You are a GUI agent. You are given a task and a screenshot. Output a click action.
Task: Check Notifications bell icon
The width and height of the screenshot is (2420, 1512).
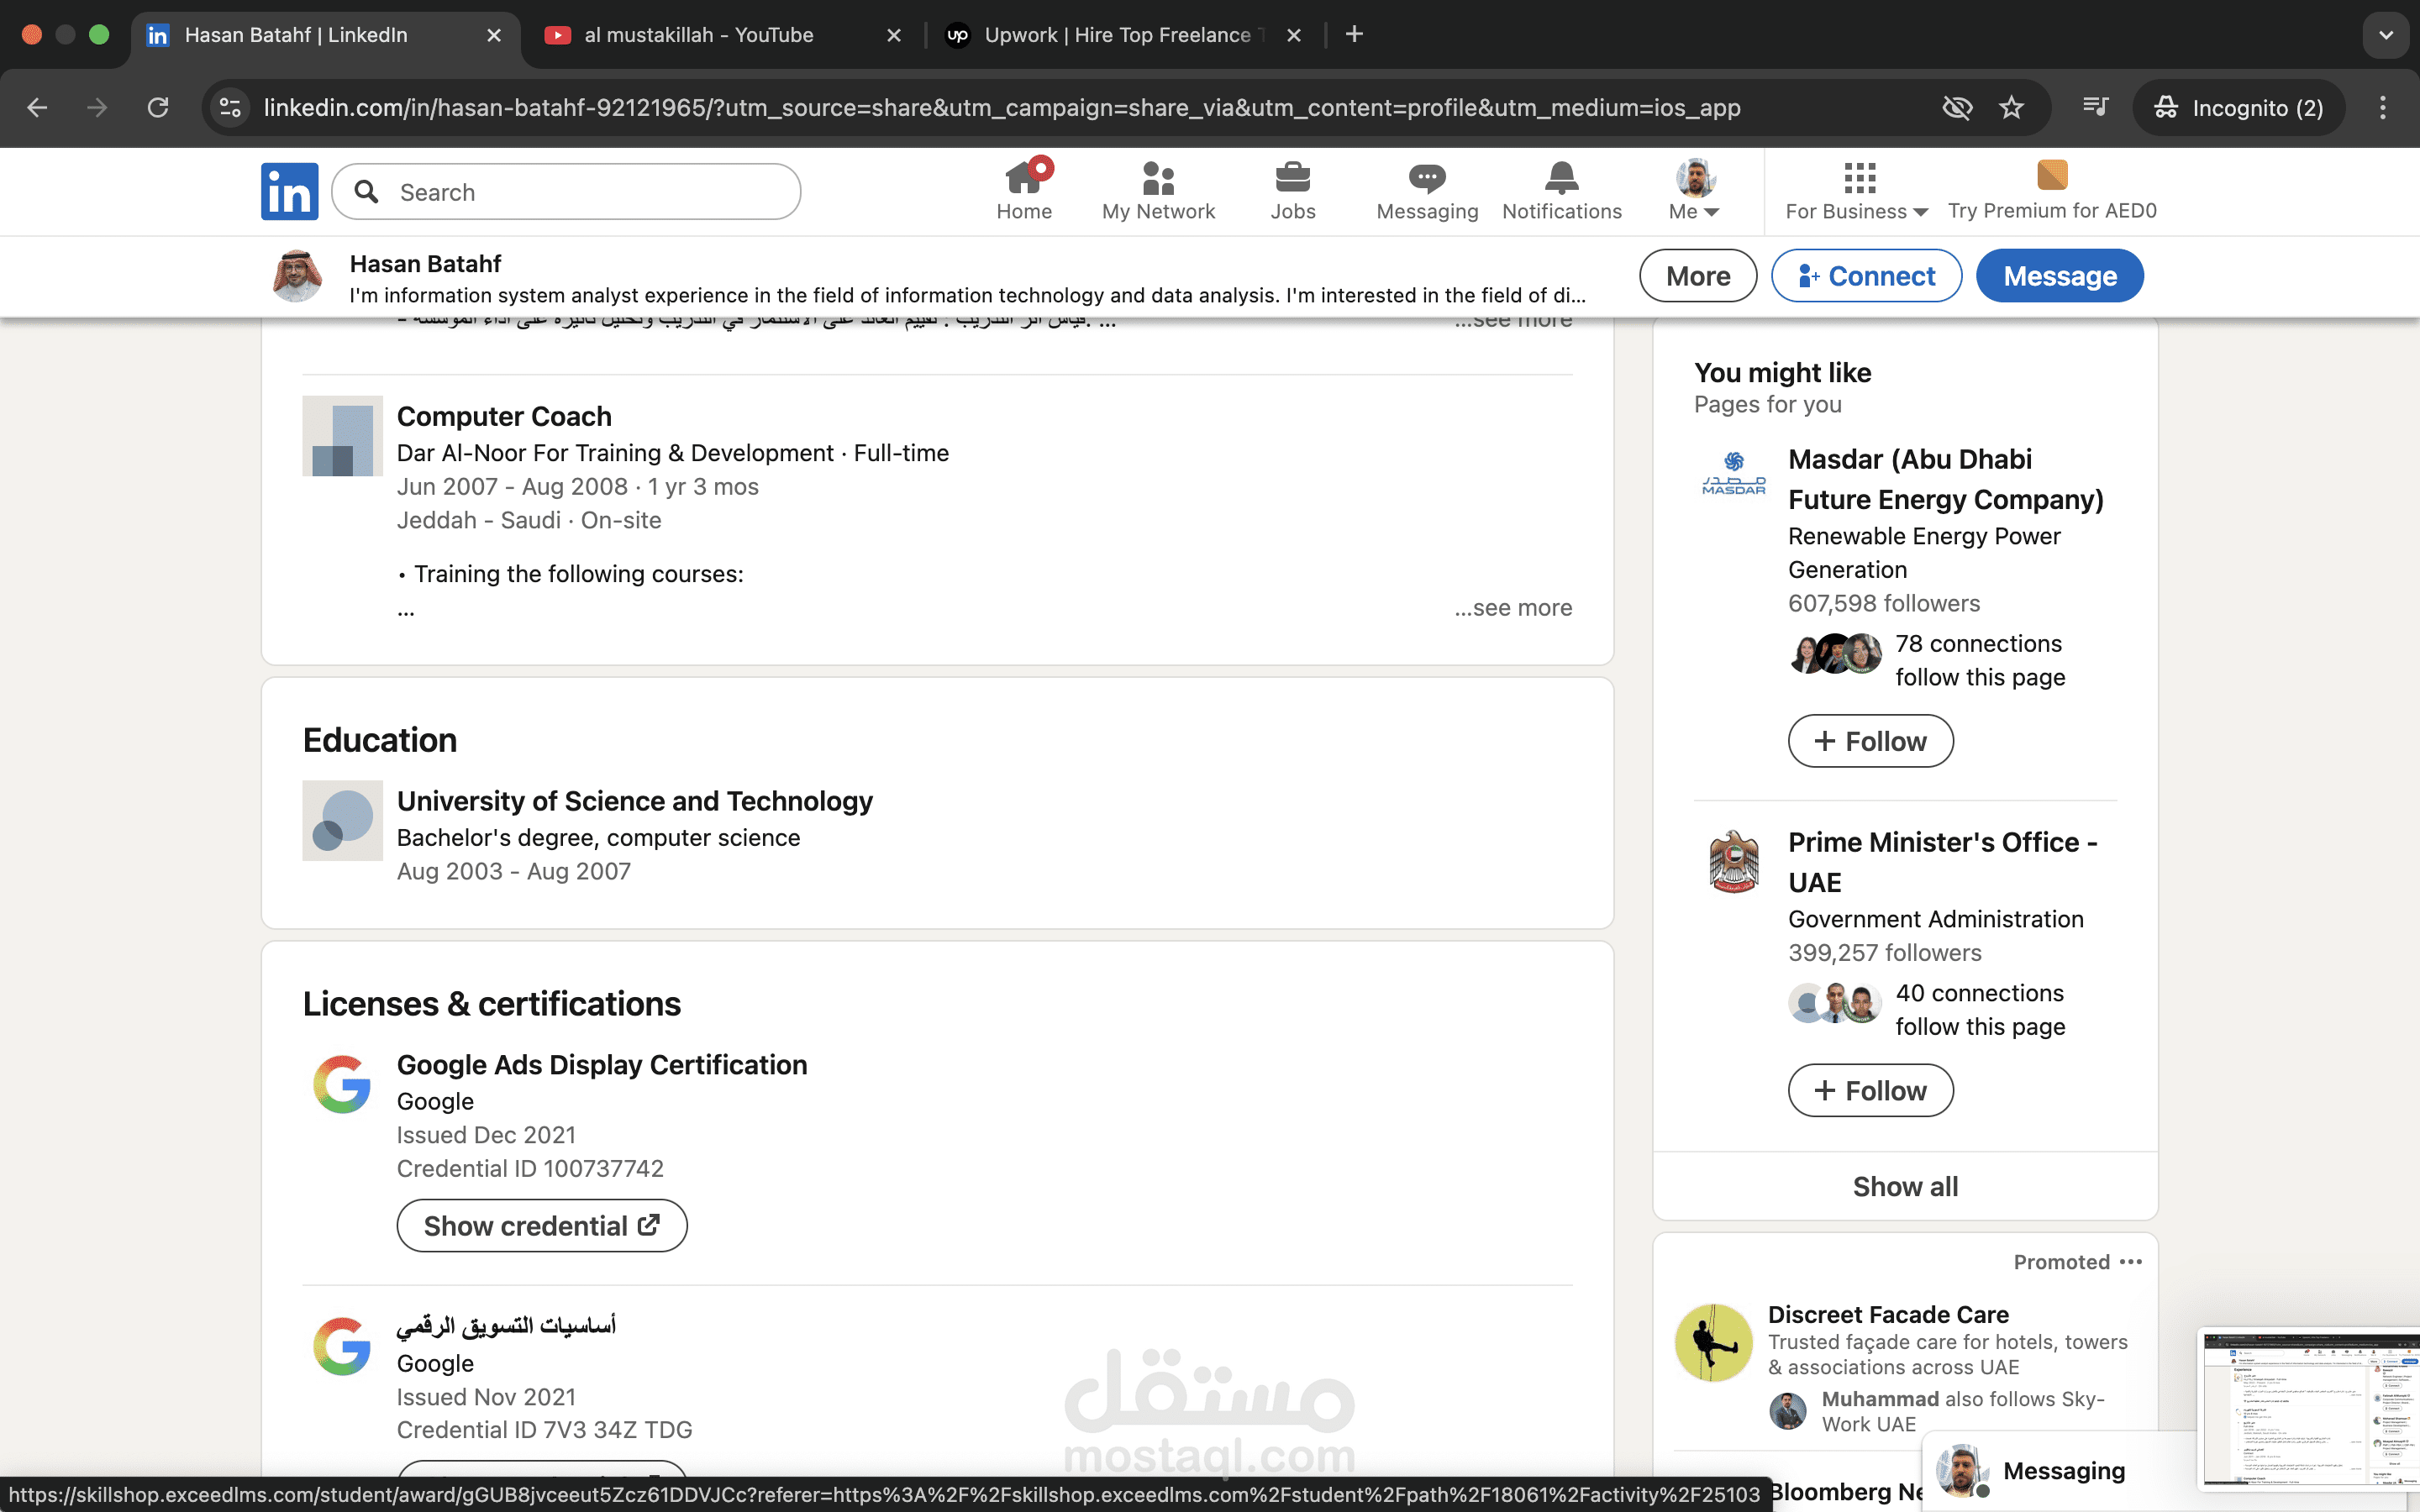coord(1559,178)
